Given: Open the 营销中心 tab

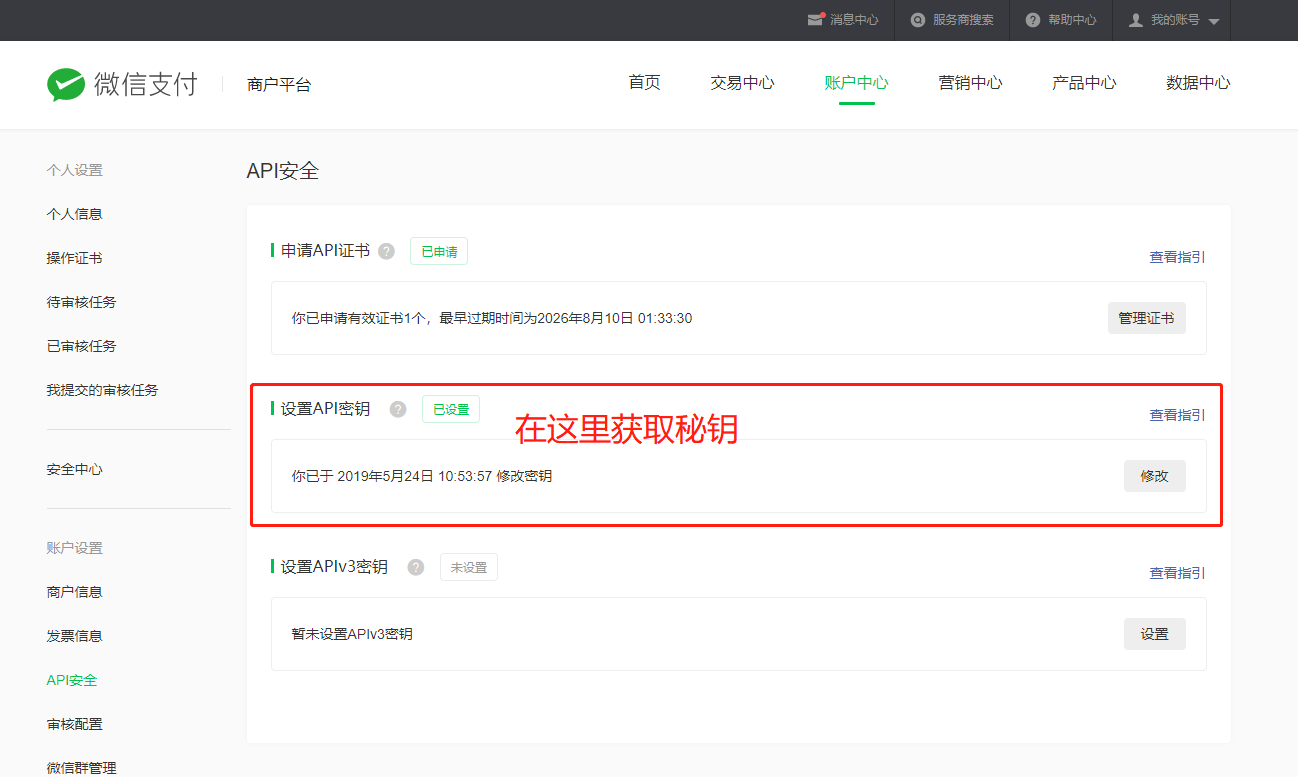Looking at the screenshot, I should (x=970, y=83).
